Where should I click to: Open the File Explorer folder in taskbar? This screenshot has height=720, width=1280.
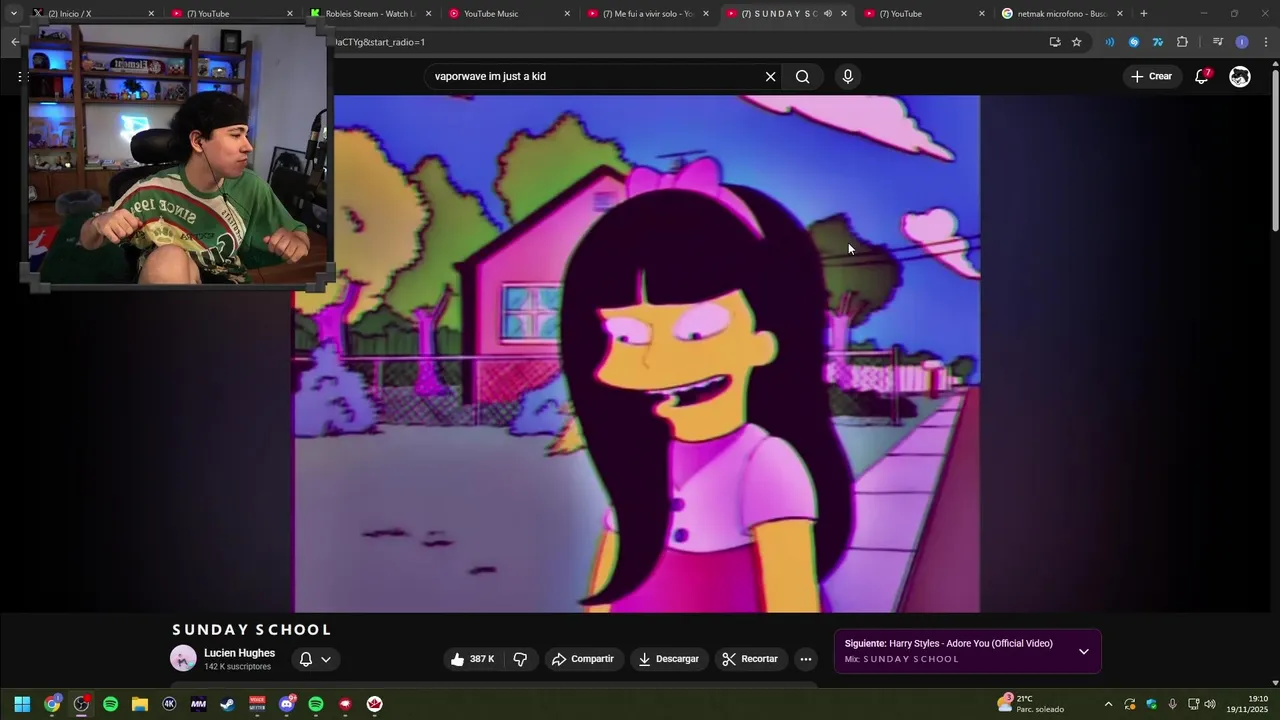(140, 704)
